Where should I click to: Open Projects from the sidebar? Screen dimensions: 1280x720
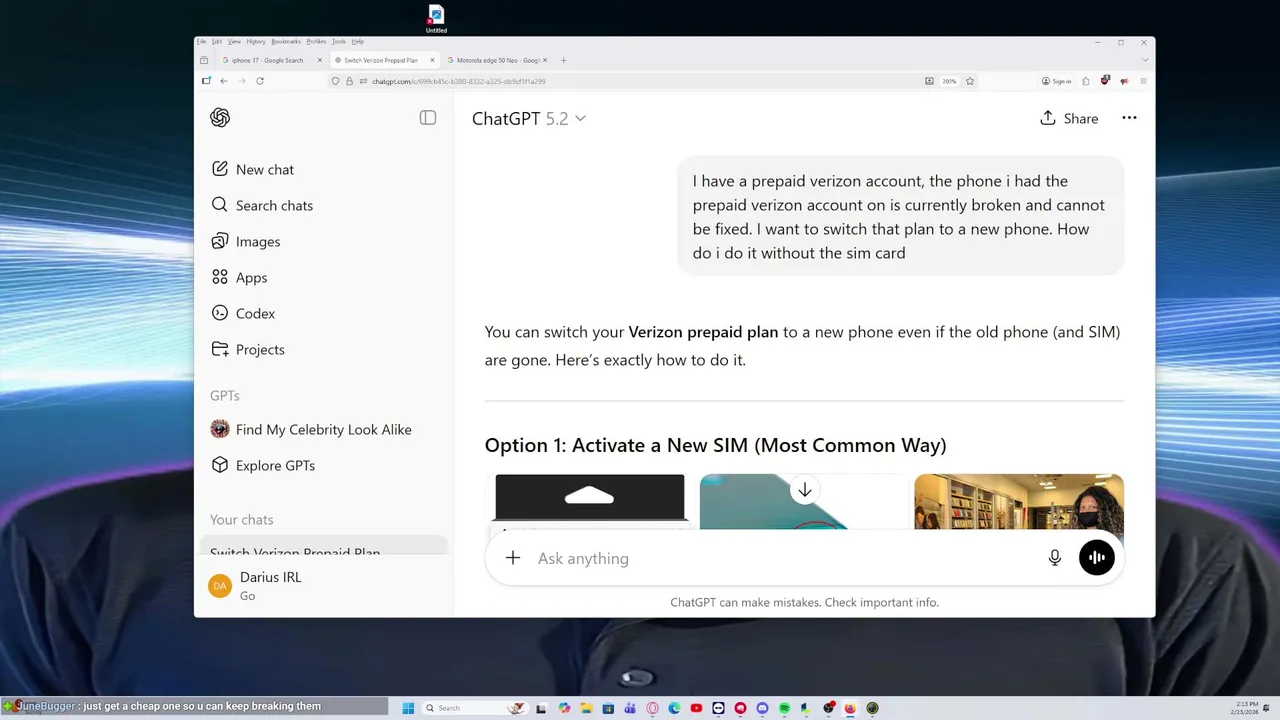323,349
